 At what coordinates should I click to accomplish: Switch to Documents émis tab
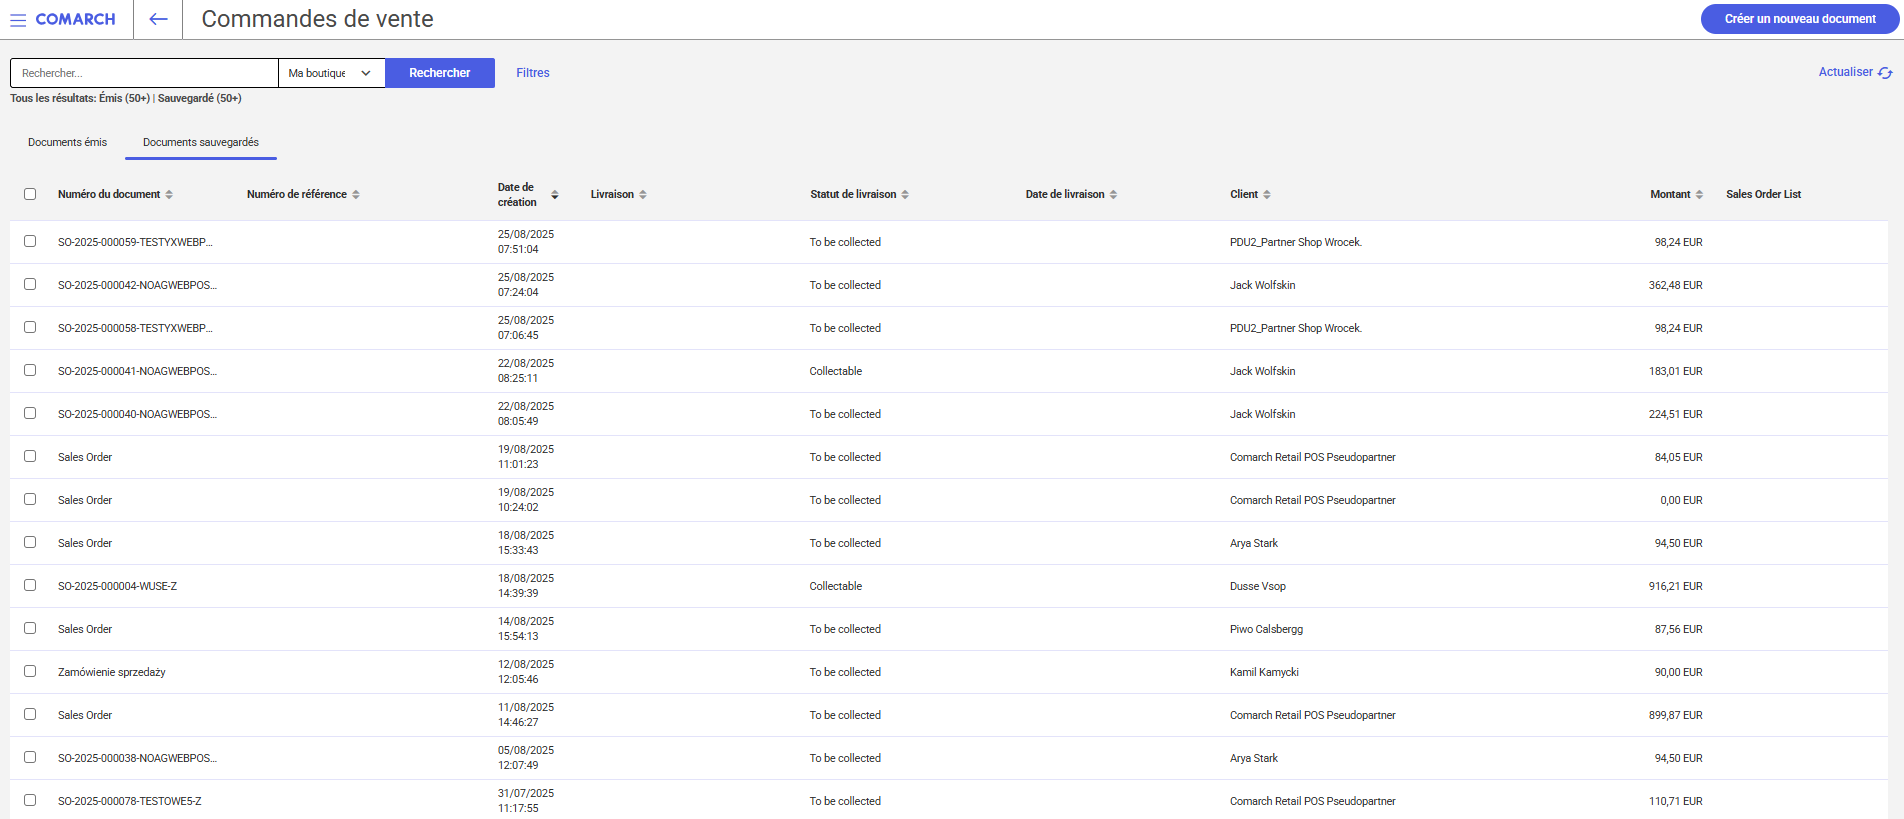click(67, 142)
